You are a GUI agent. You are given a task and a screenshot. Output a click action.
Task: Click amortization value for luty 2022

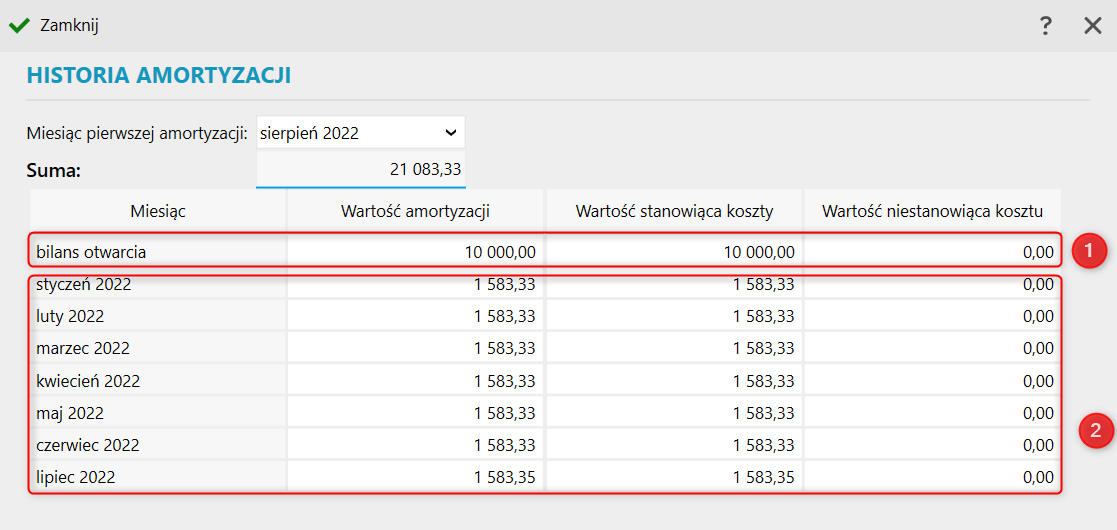pos(415,316)
